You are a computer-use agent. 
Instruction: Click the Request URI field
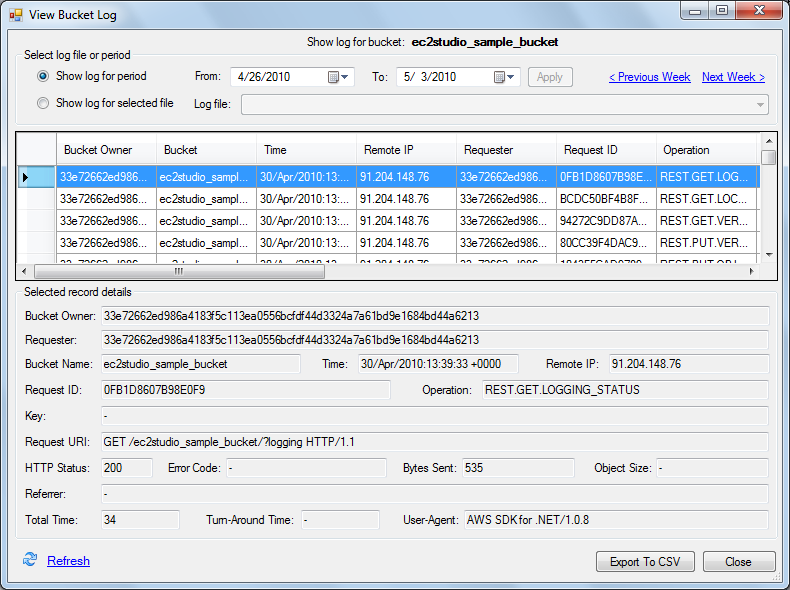[x=435, y=442]
